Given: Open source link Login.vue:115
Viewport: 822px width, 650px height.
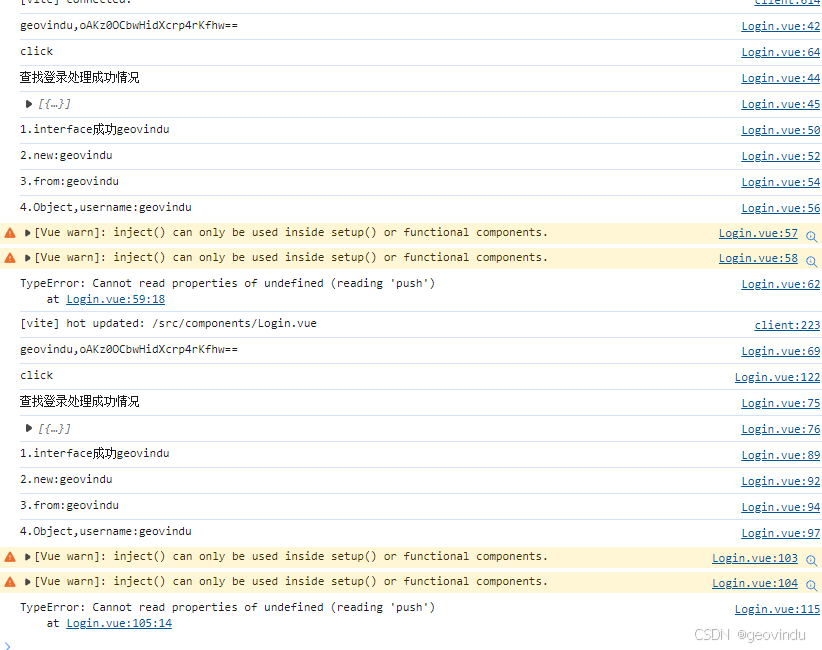Looking at the screenshot, I should tap(777, 609).
